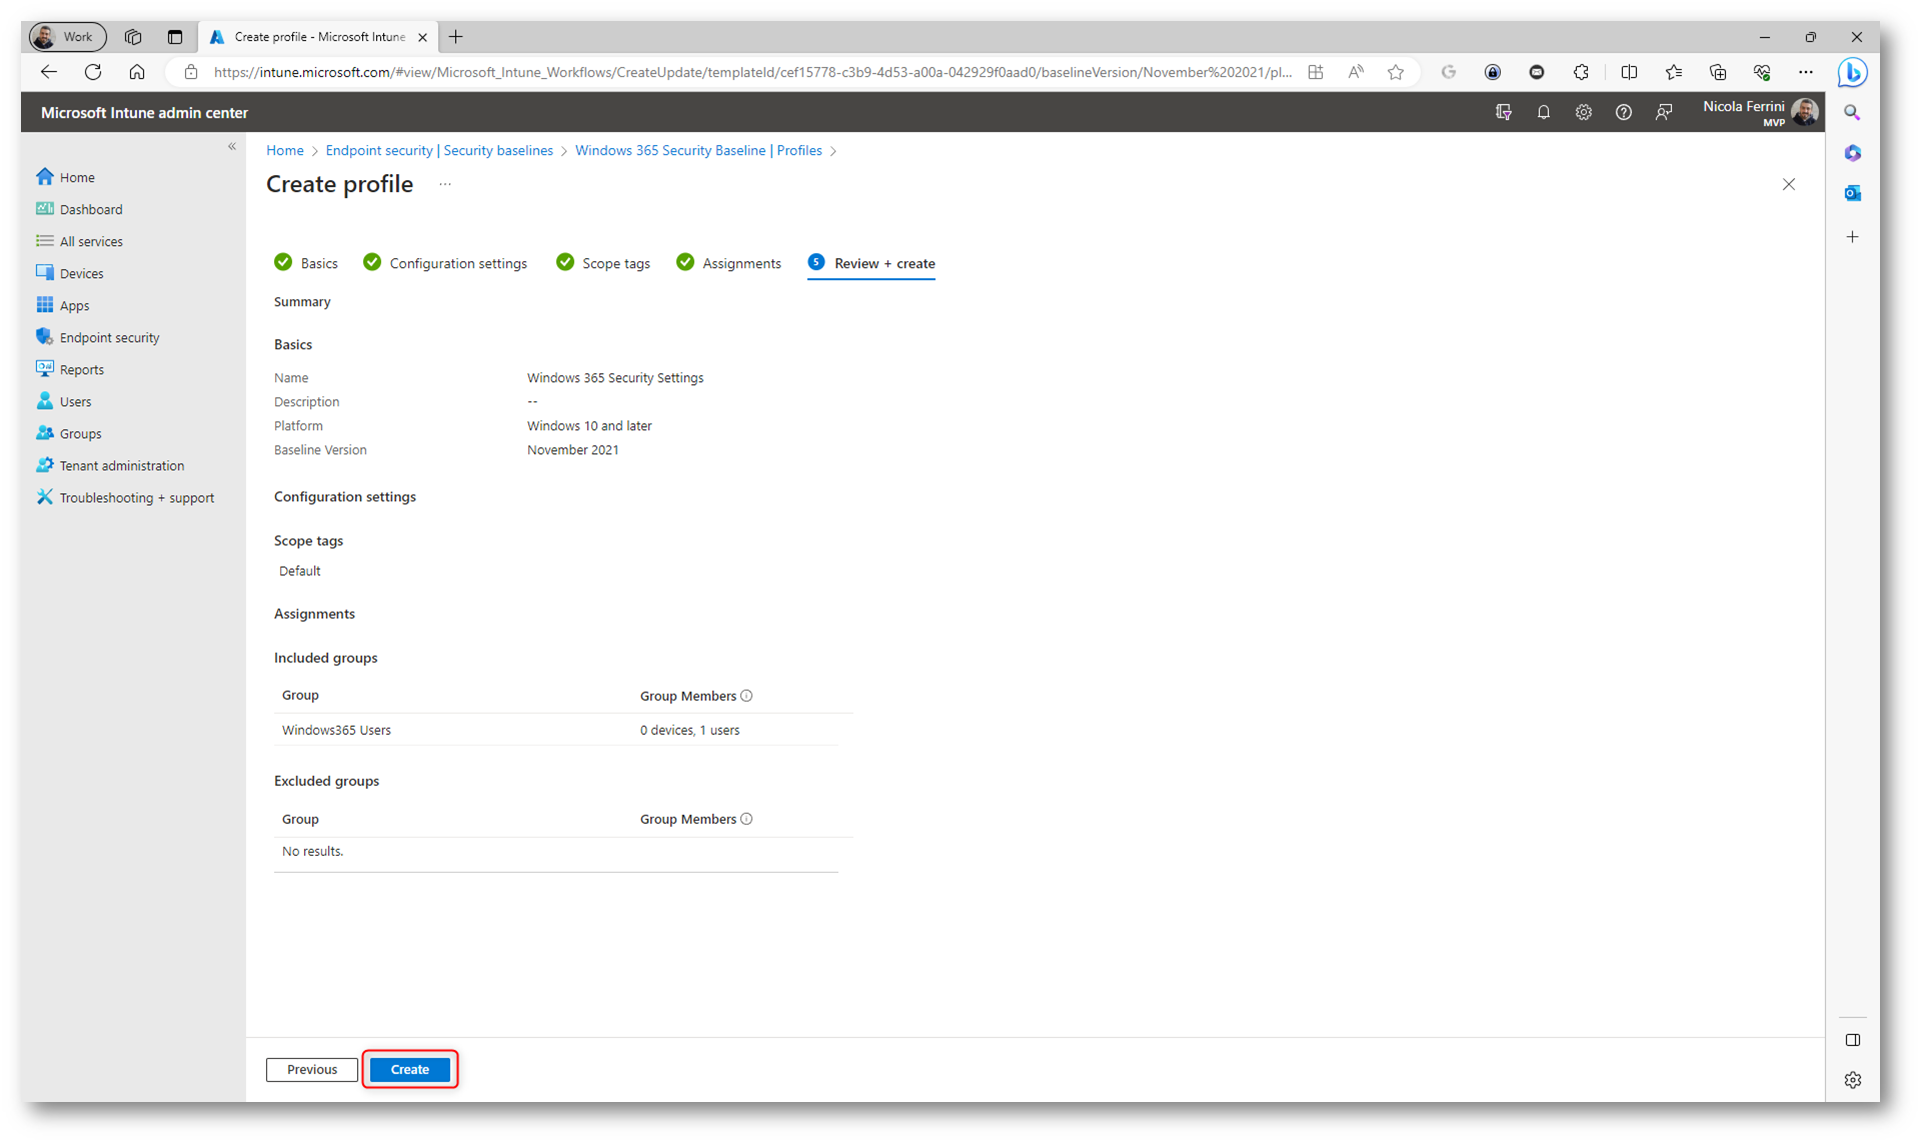The image size is (1922, 1144).
Task: Select the Windows365 Users group row
Action: [x=556, y=730]
